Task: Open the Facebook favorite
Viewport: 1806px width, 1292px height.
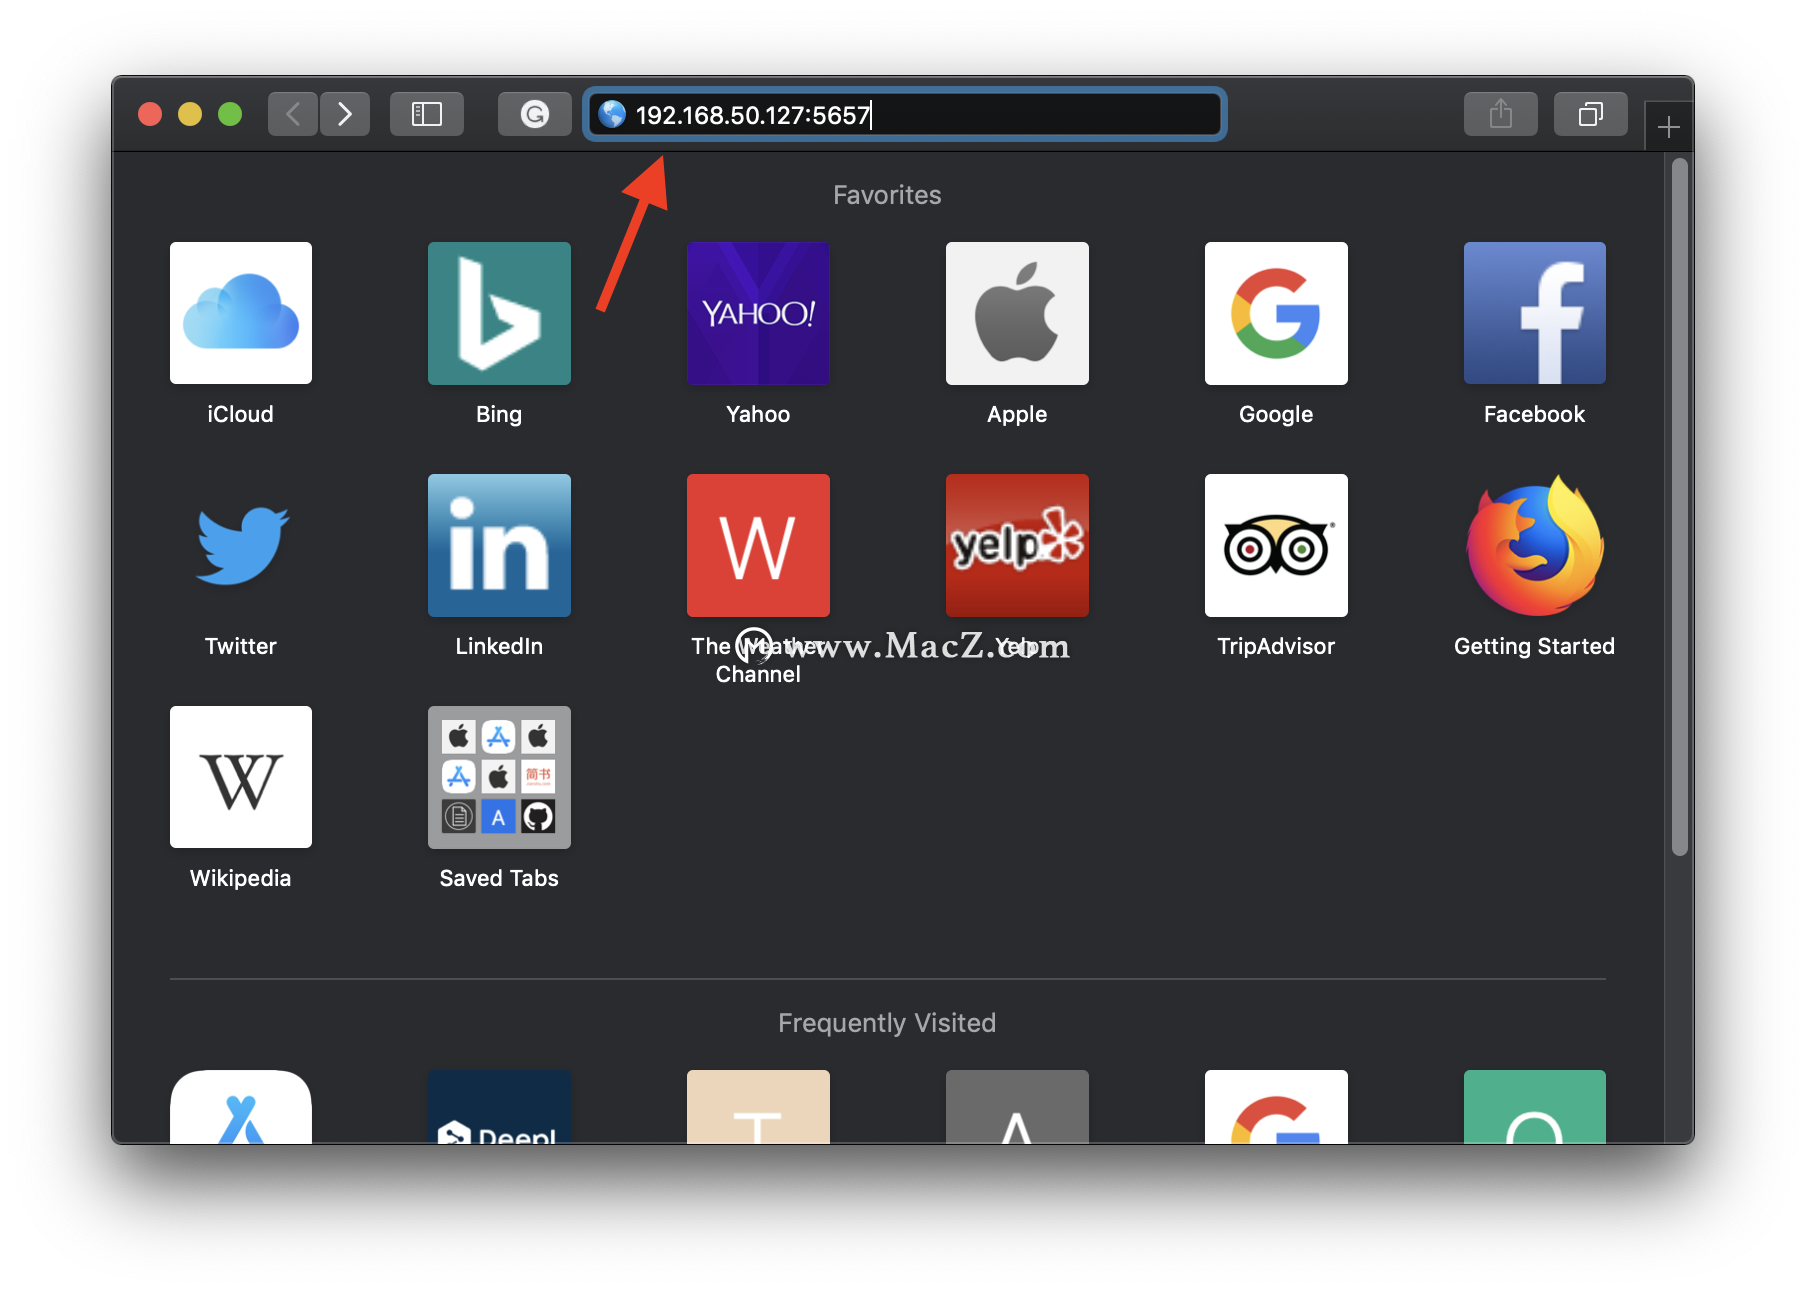Action: 1535,313
